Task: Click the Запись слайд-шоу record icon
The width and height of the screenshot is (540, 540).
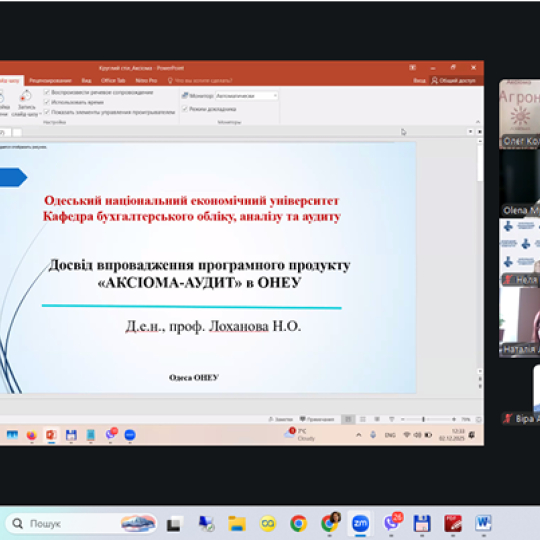Action: click(x=26, y=96)
